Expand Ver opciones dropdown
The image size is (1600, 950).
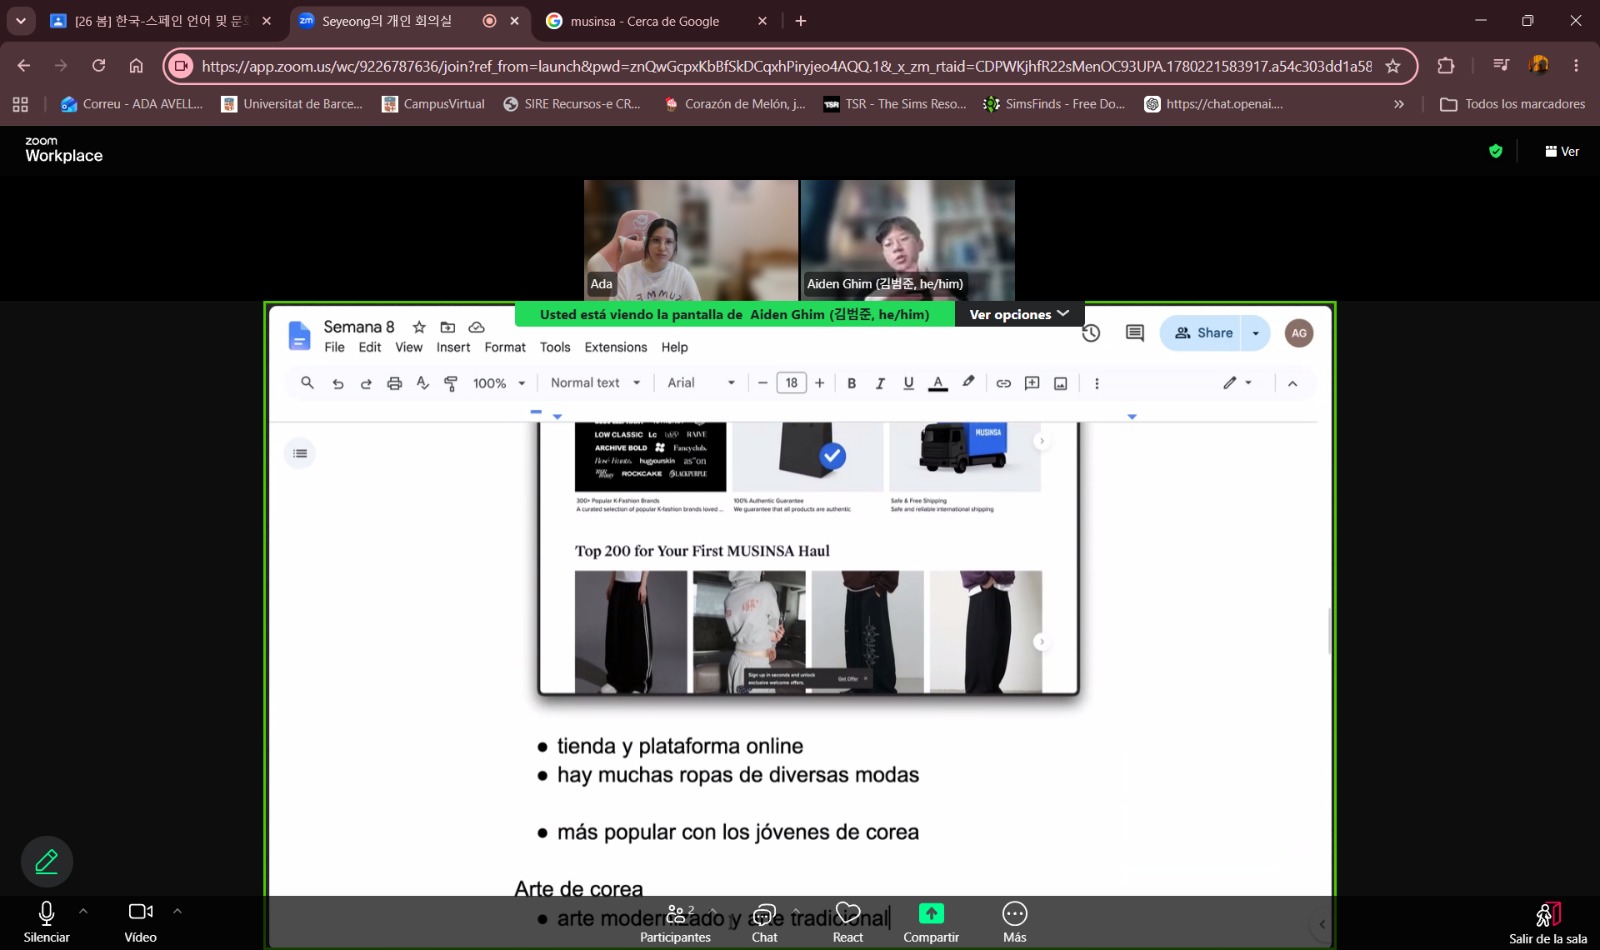(1019, 314)
